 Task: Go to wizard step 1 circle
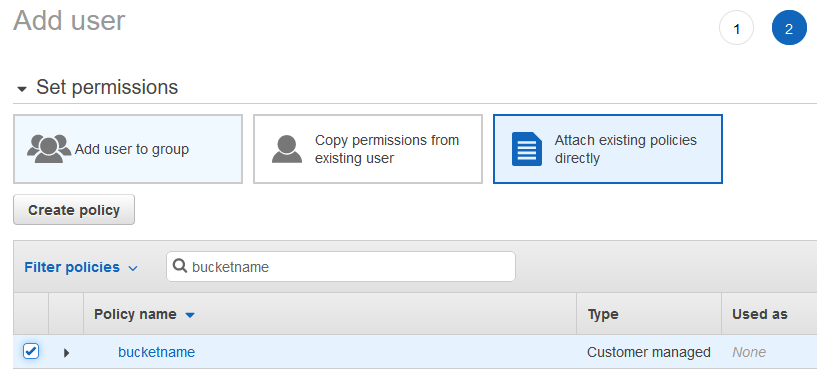(736, 29)
